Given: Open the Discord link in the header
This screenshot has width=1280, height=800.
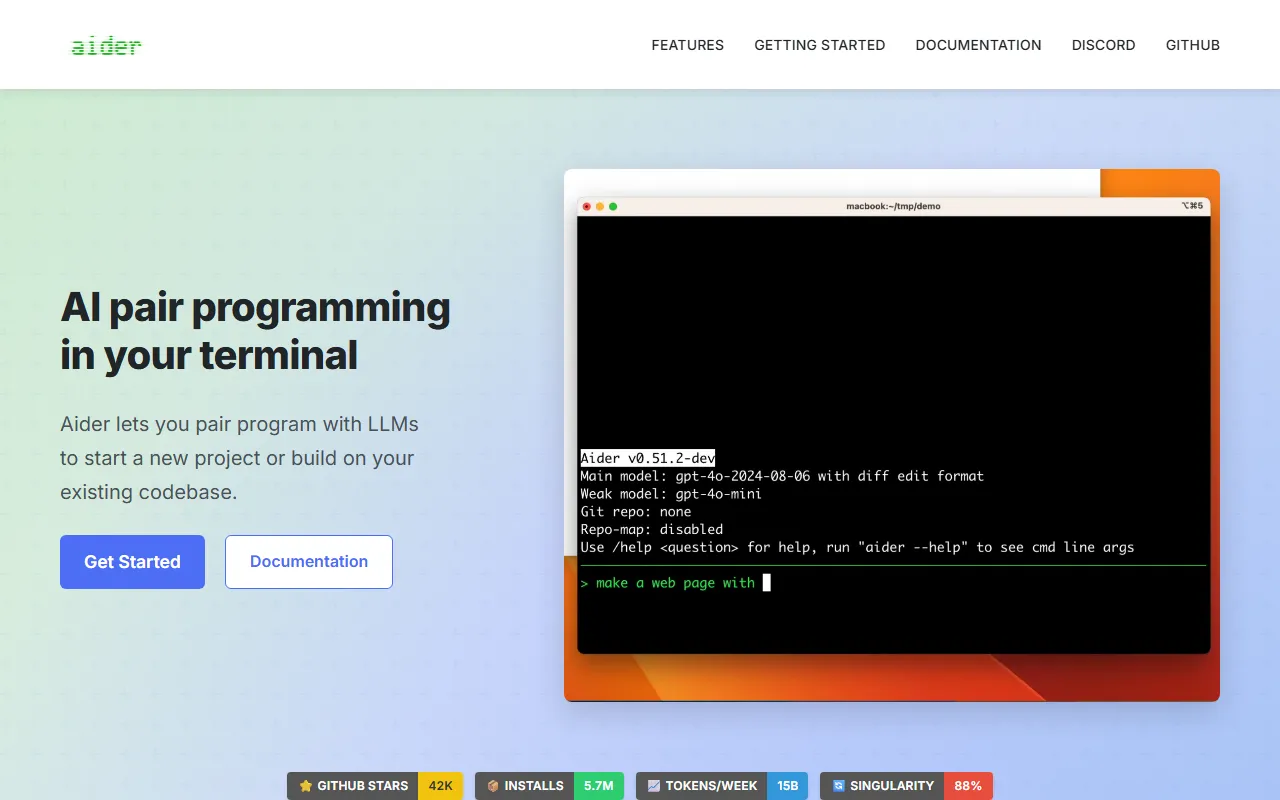Looking at the screenshot, I should click(x=1103, y=45).
